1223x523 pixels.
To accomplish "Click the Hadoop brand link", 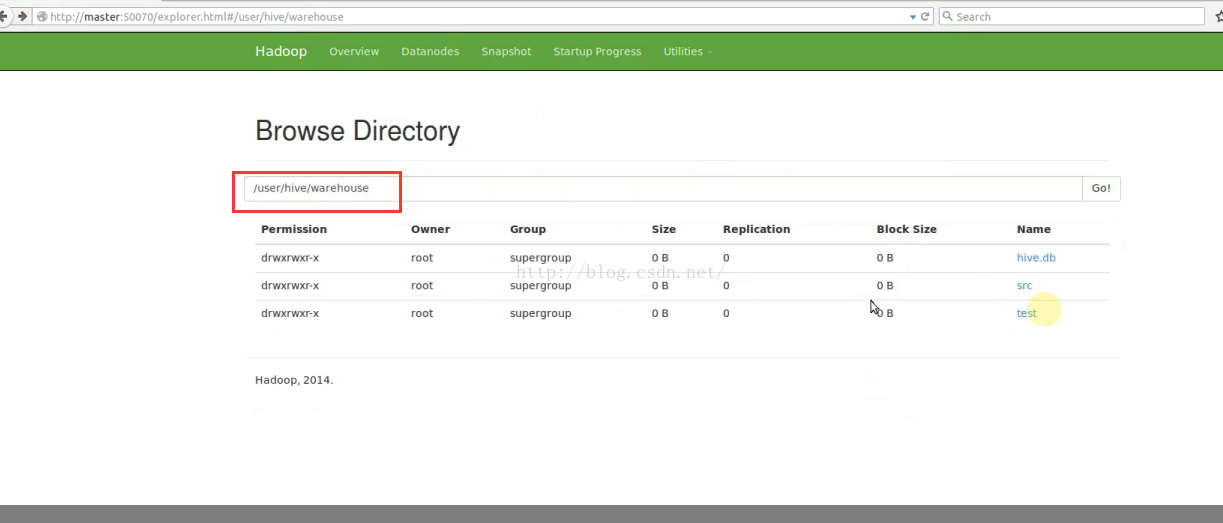I will pos(281,51).
